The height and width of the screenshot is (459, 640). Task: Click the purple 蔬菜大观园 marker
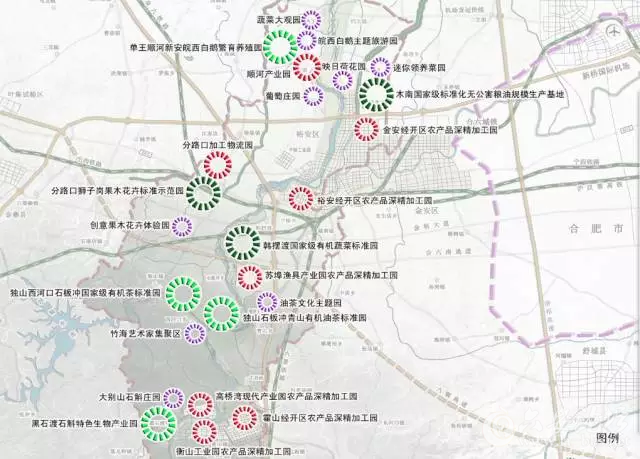(312, 19)
